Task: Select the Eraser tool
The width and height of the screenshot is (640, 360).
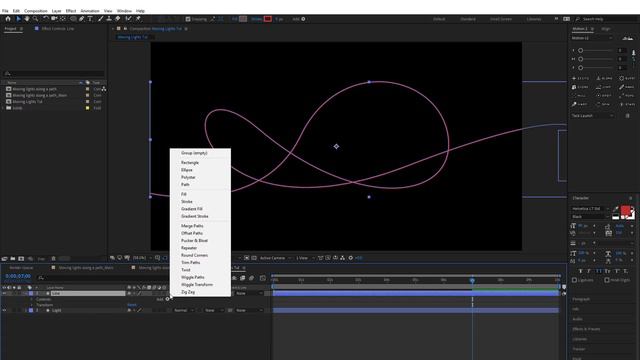Action: [x=118, y=19]
